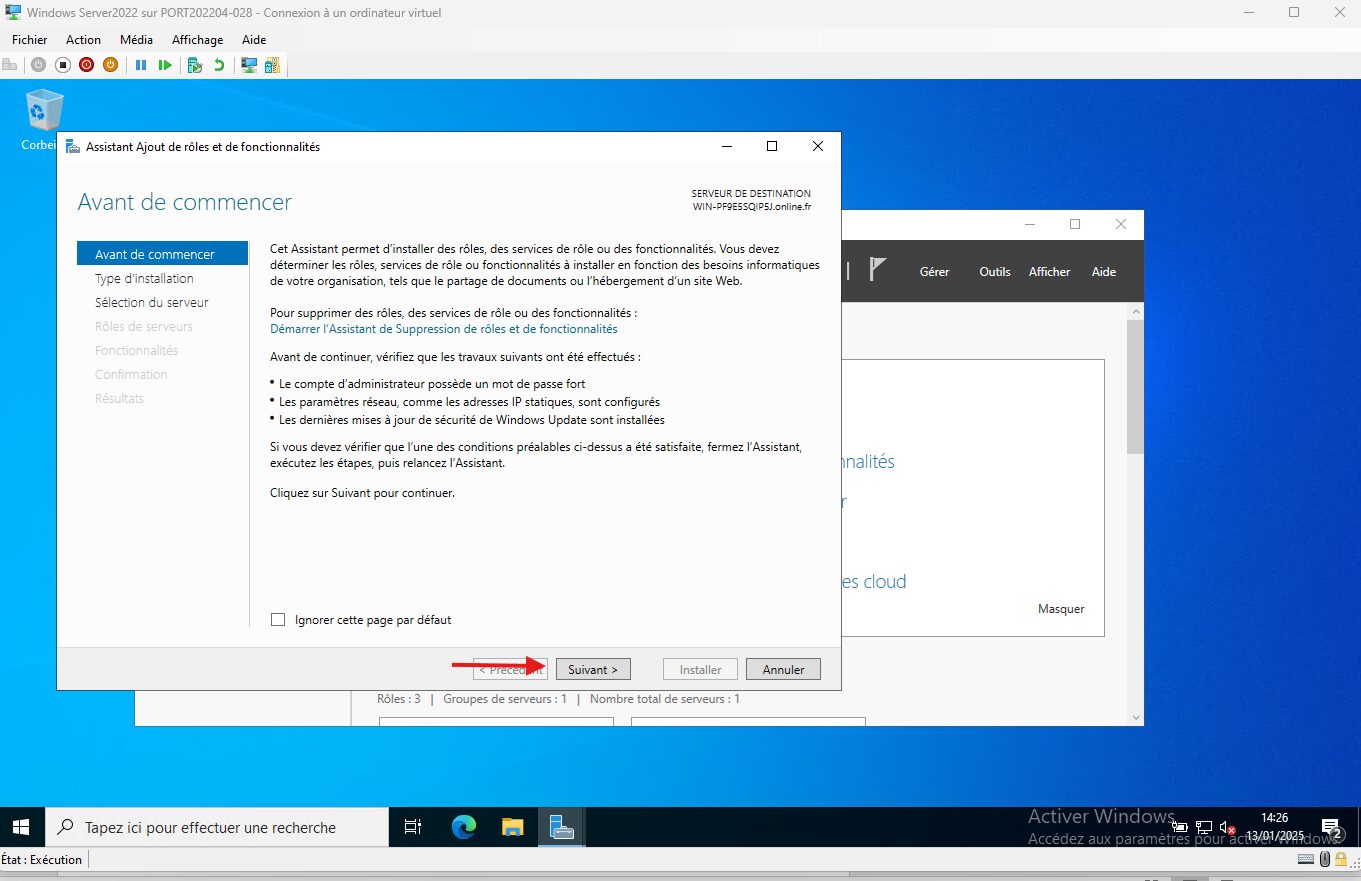Open File Explorer from the taskbar
The image size is (1361, 881).
[x=512, y=827]
